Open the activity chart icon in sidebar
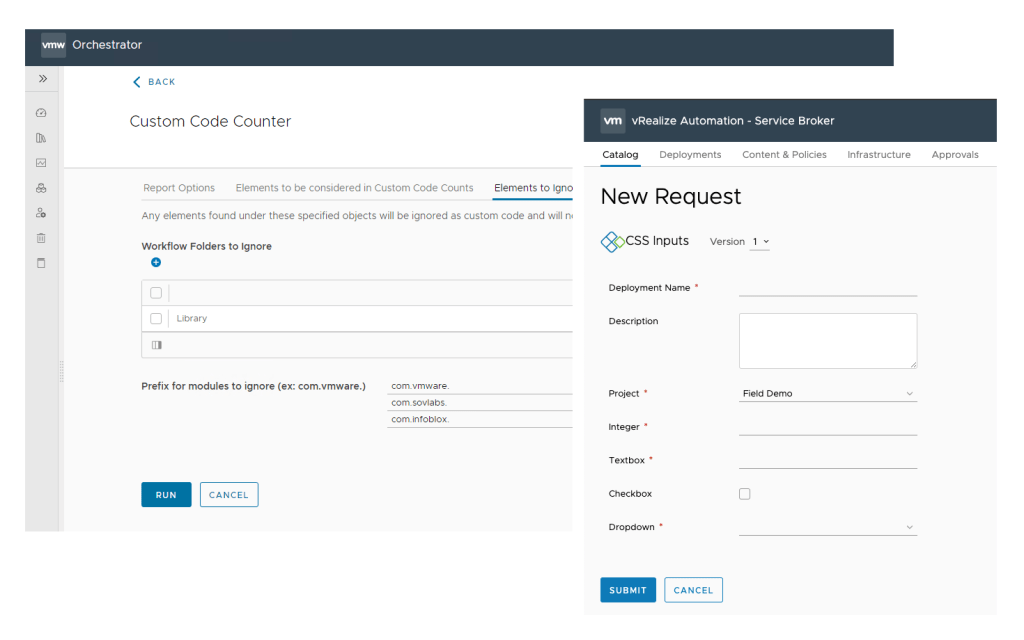The image size is (1024, 640). (x=41, y=163)
